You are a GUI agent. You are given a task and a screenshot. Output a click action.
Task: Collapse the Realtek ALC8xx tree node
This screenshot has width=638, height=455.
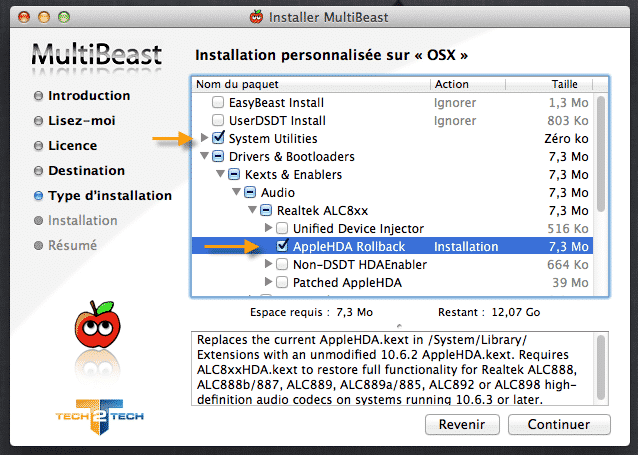[x=252, y=210]
